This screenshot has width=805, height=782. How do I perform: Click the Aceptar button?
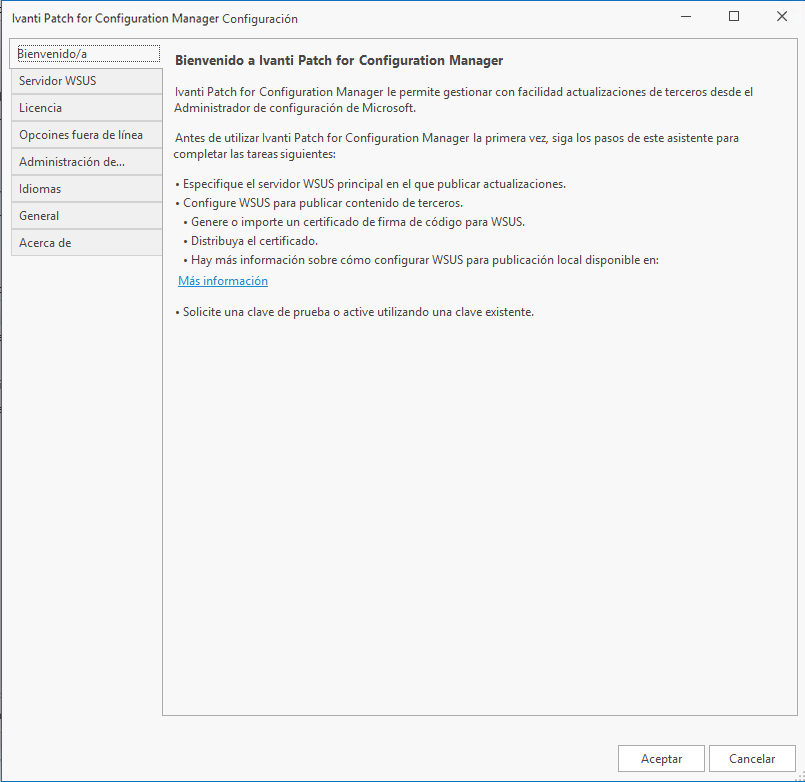661,758
